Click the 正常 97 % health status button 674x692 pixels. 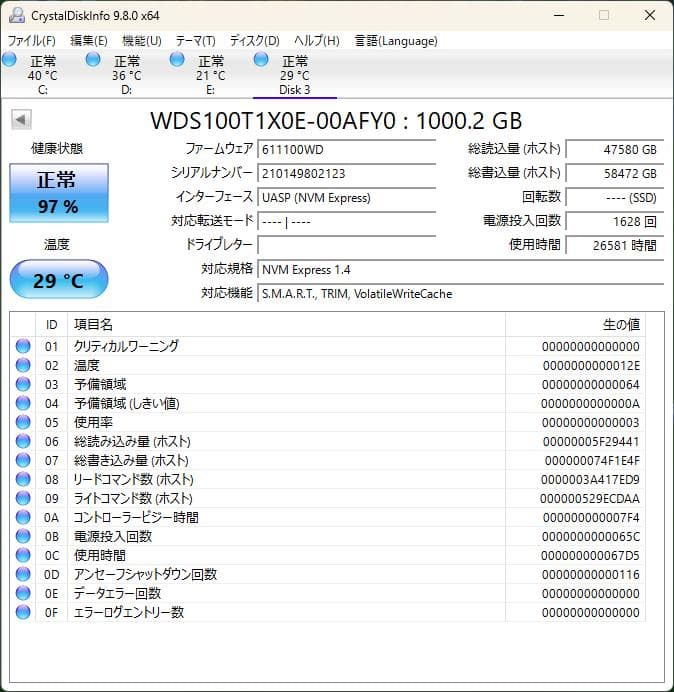[59, 193]
